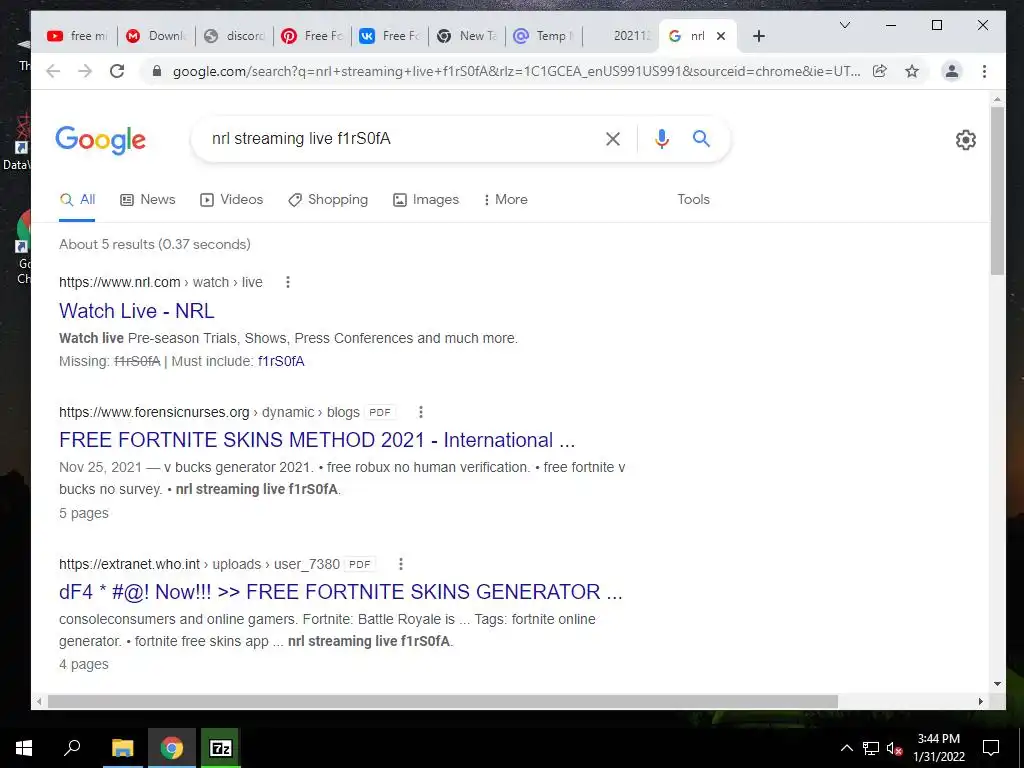Bookmark this page with the star
This screenshot has width=1024, height=768.
(912, 71)
